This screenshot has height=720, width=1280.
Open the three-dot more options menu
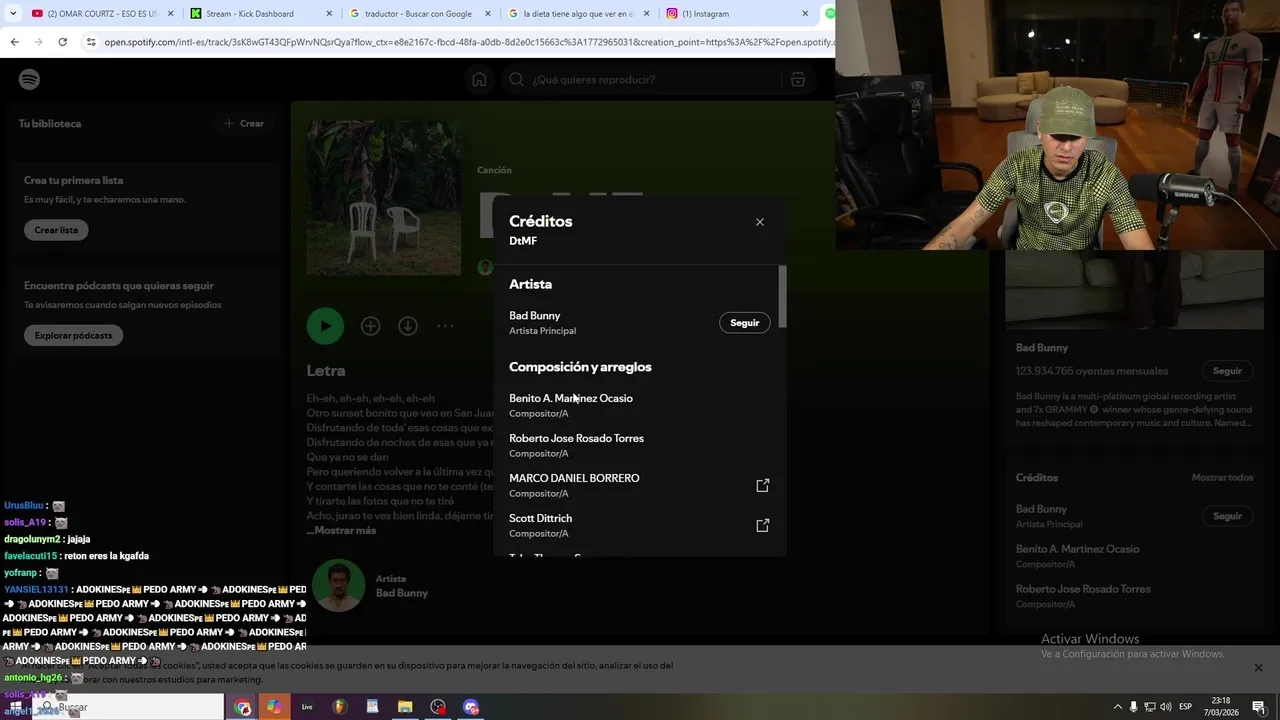(x=445, y=326)
